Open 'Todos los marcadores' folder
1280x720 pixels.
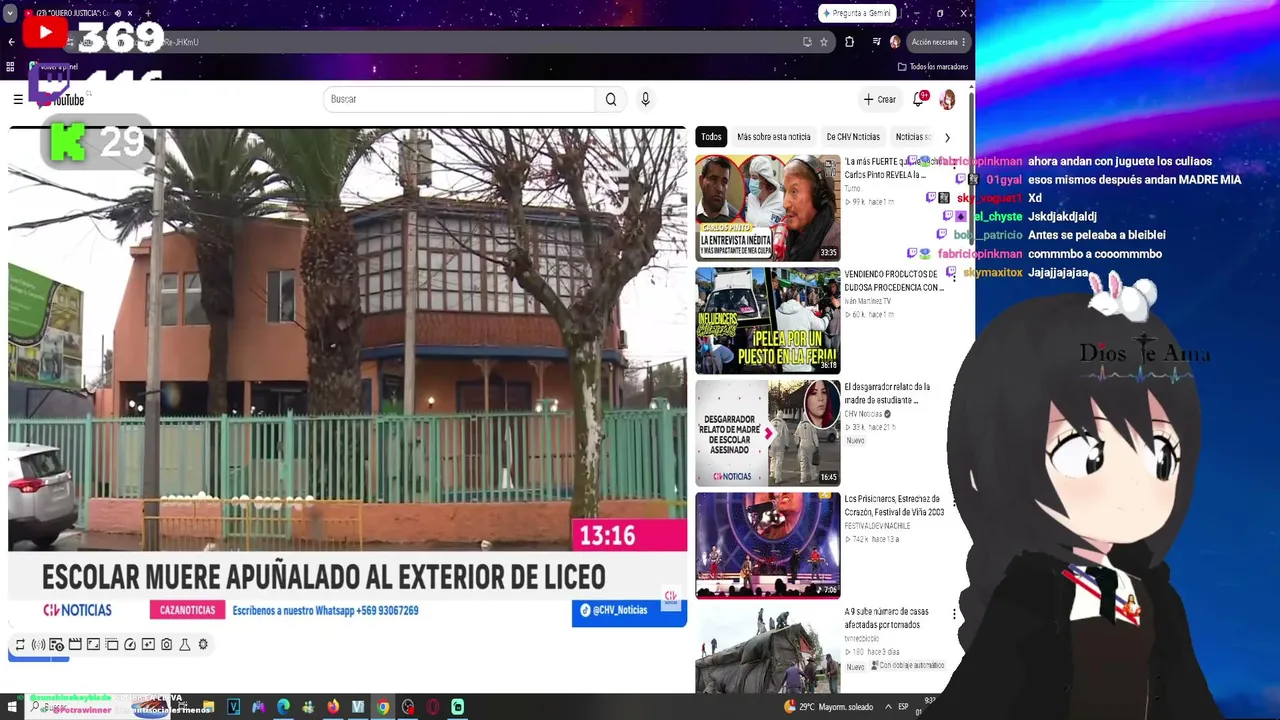coord(933,67)
